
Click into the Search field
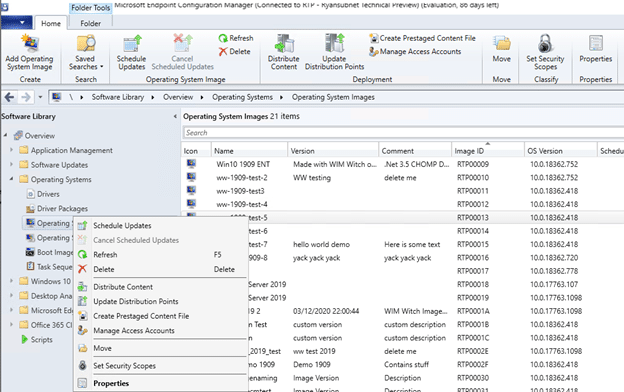(403, 133)
